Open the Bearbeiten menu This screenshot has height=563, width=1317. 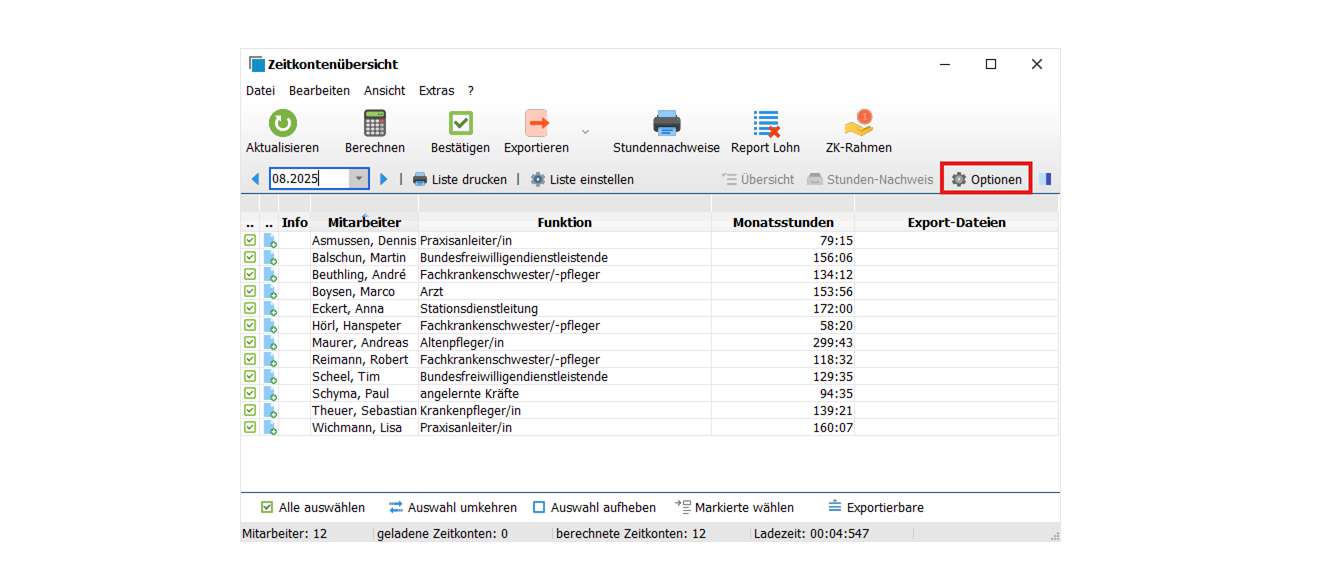tap(319, 90)
